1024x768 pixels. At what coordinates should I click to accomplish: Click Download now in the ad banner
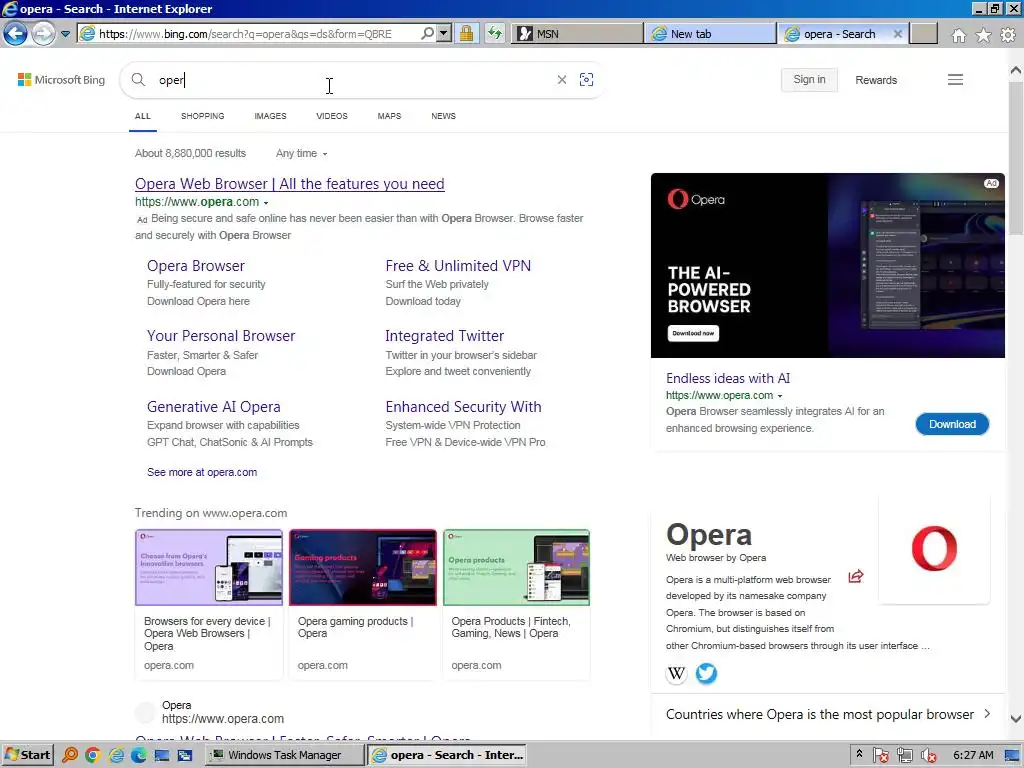[x=693, y=333]
